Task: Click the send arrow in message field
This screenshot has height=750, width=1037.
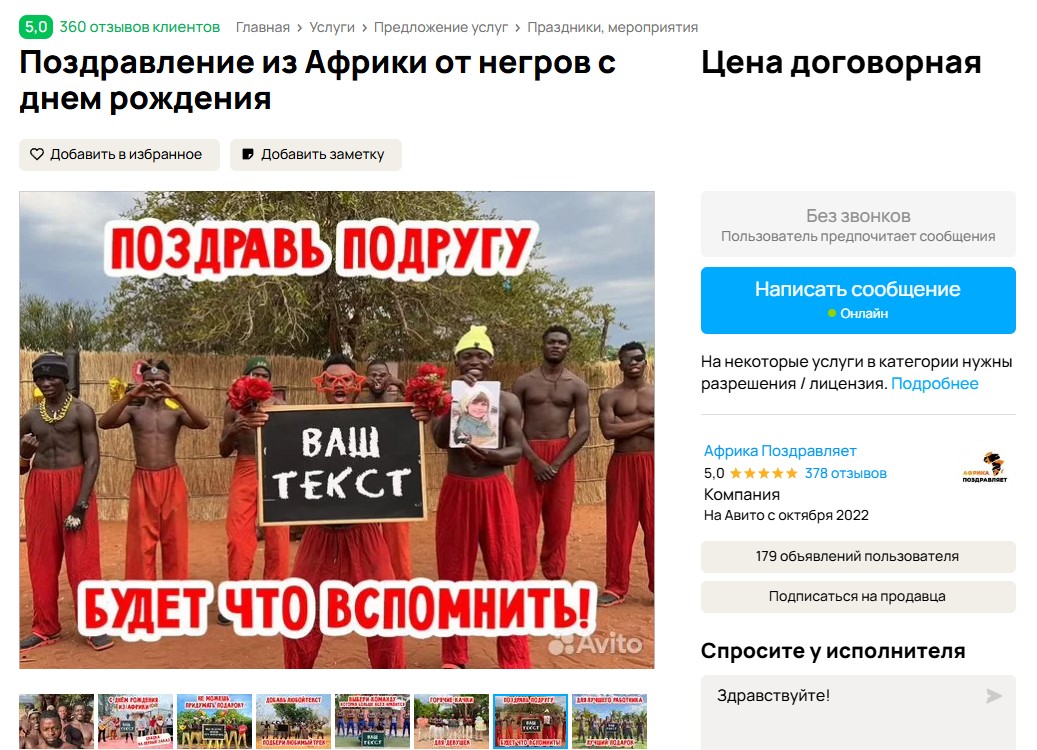Action: click(x=993, y=696)
